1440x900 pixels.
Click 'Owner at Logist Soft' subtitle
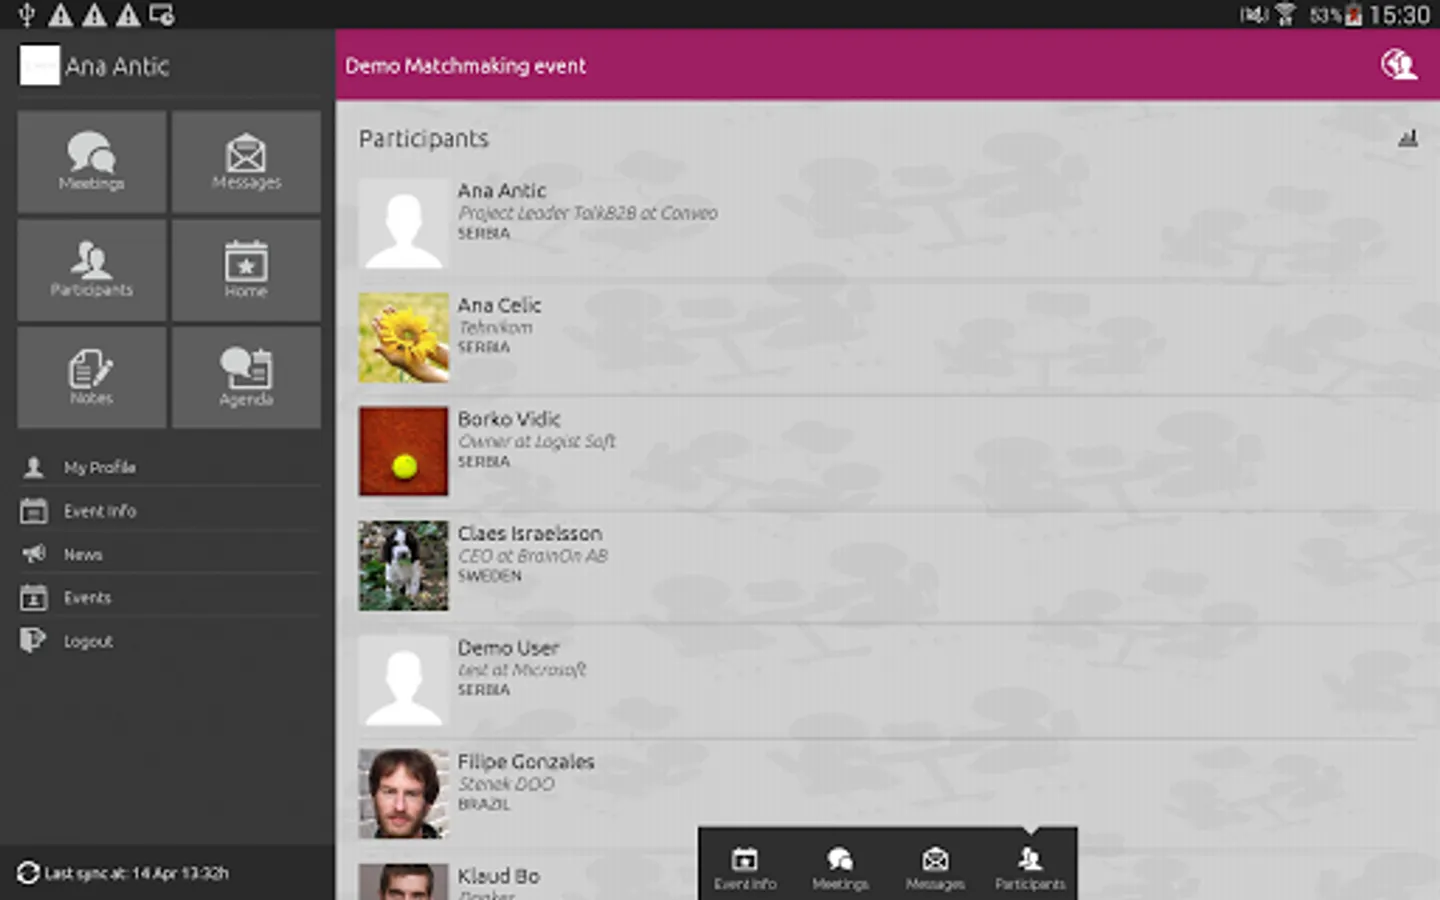537,441
